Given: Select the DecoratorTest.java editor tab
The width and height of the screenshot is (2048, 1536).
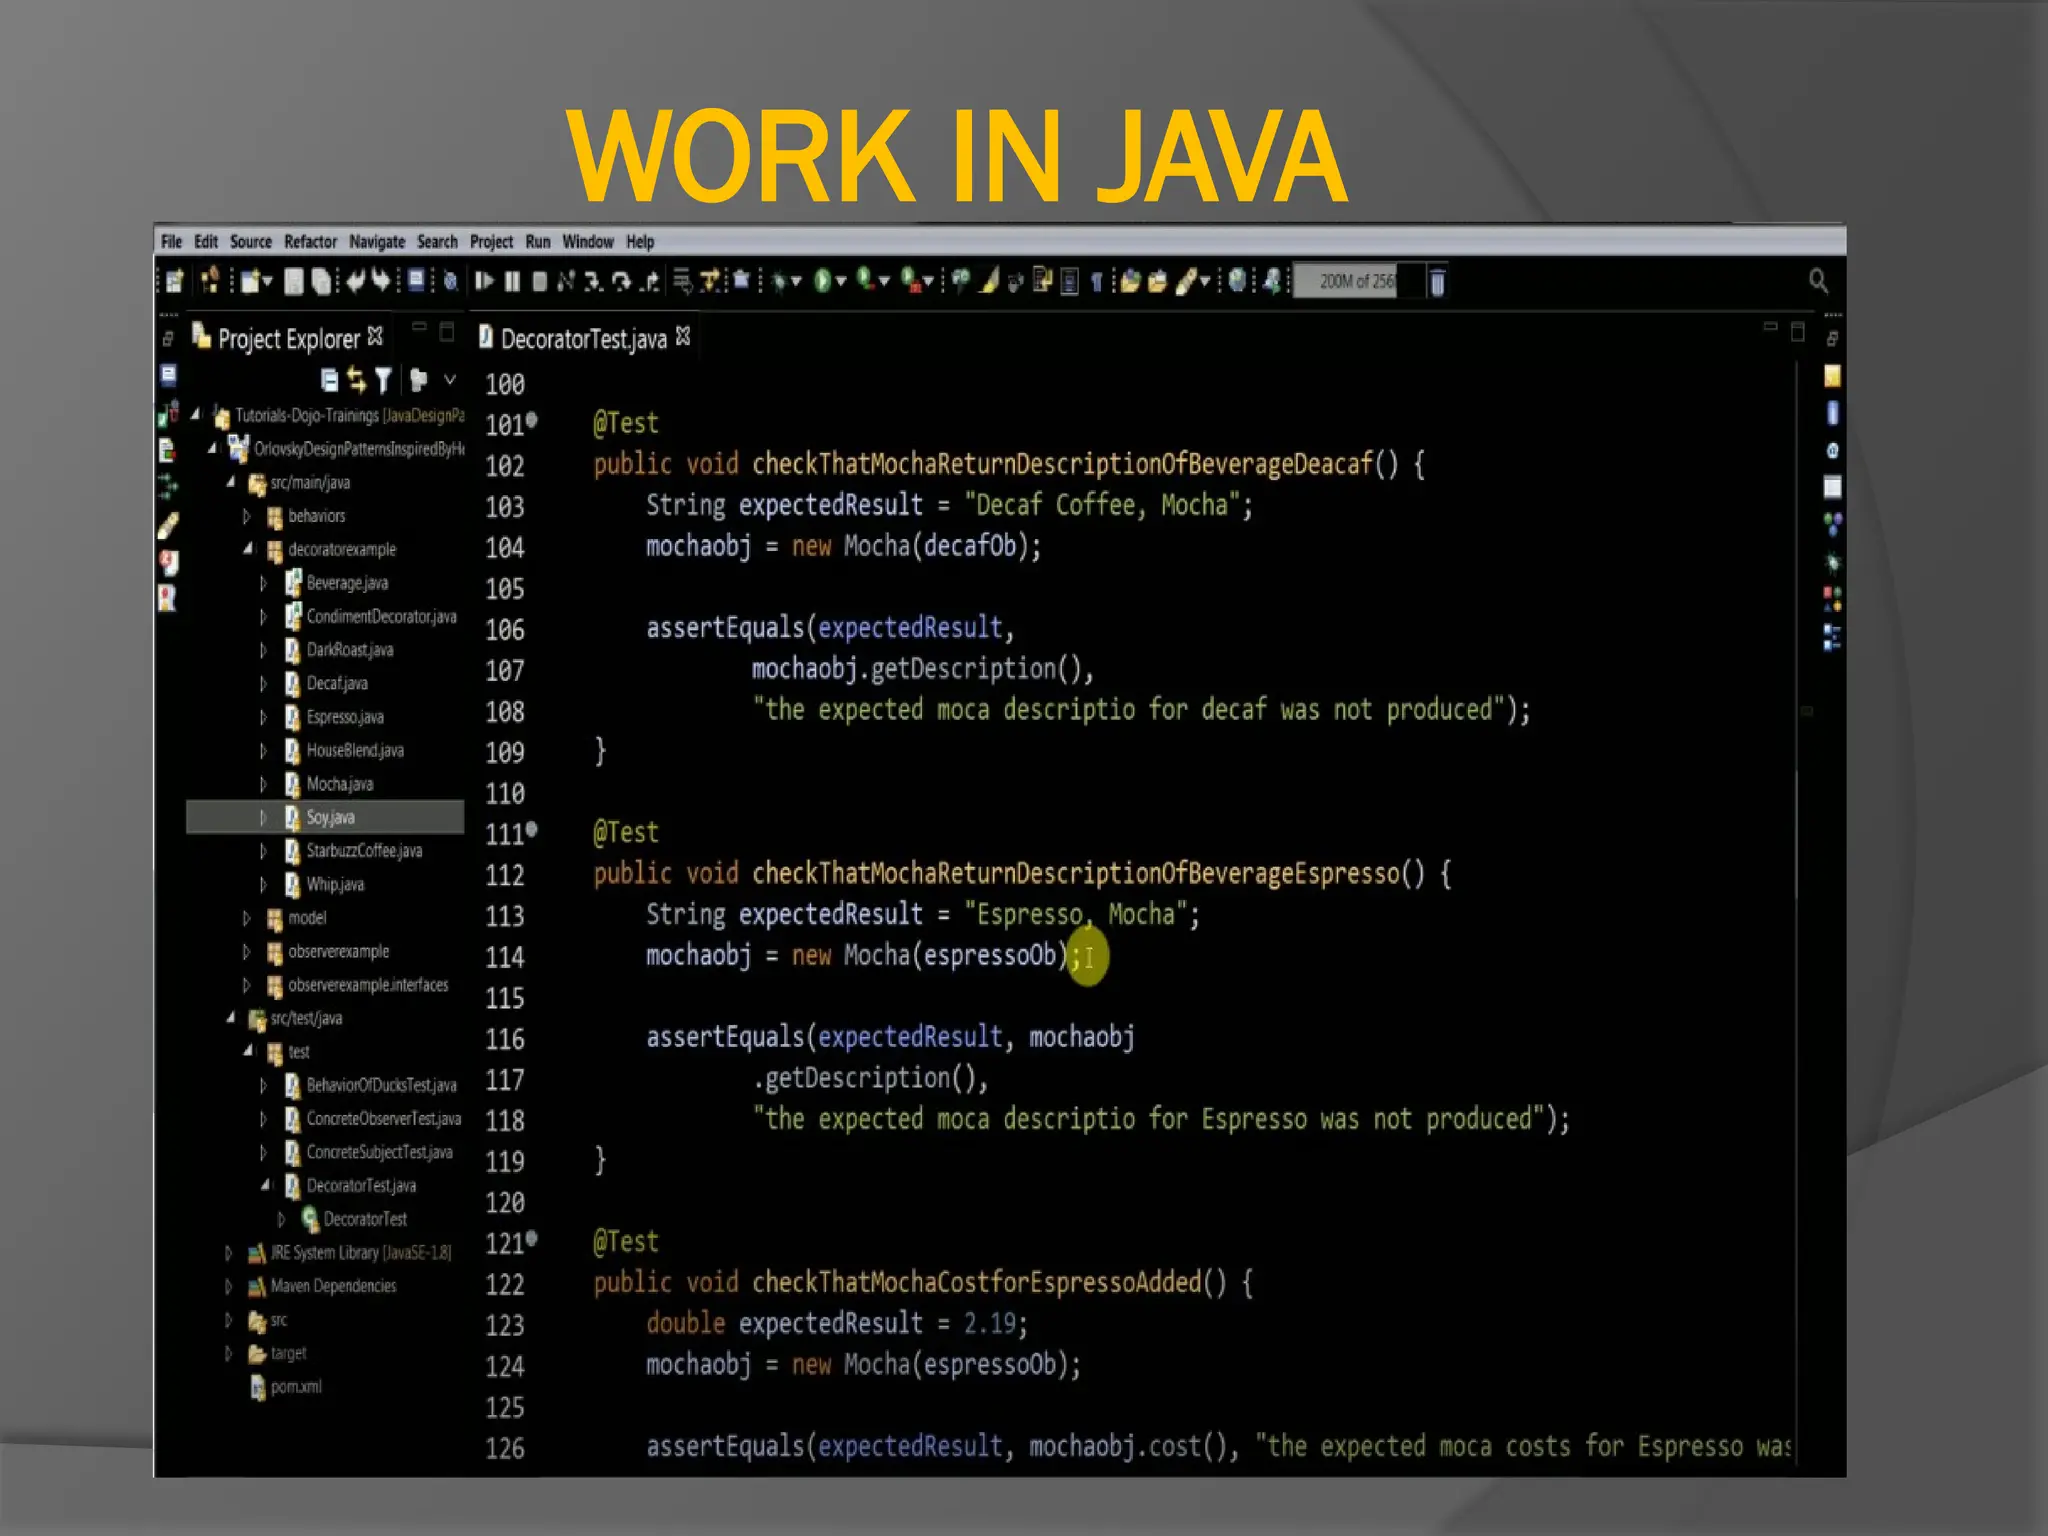Looking at the screenshot, I should coord(584,338).
